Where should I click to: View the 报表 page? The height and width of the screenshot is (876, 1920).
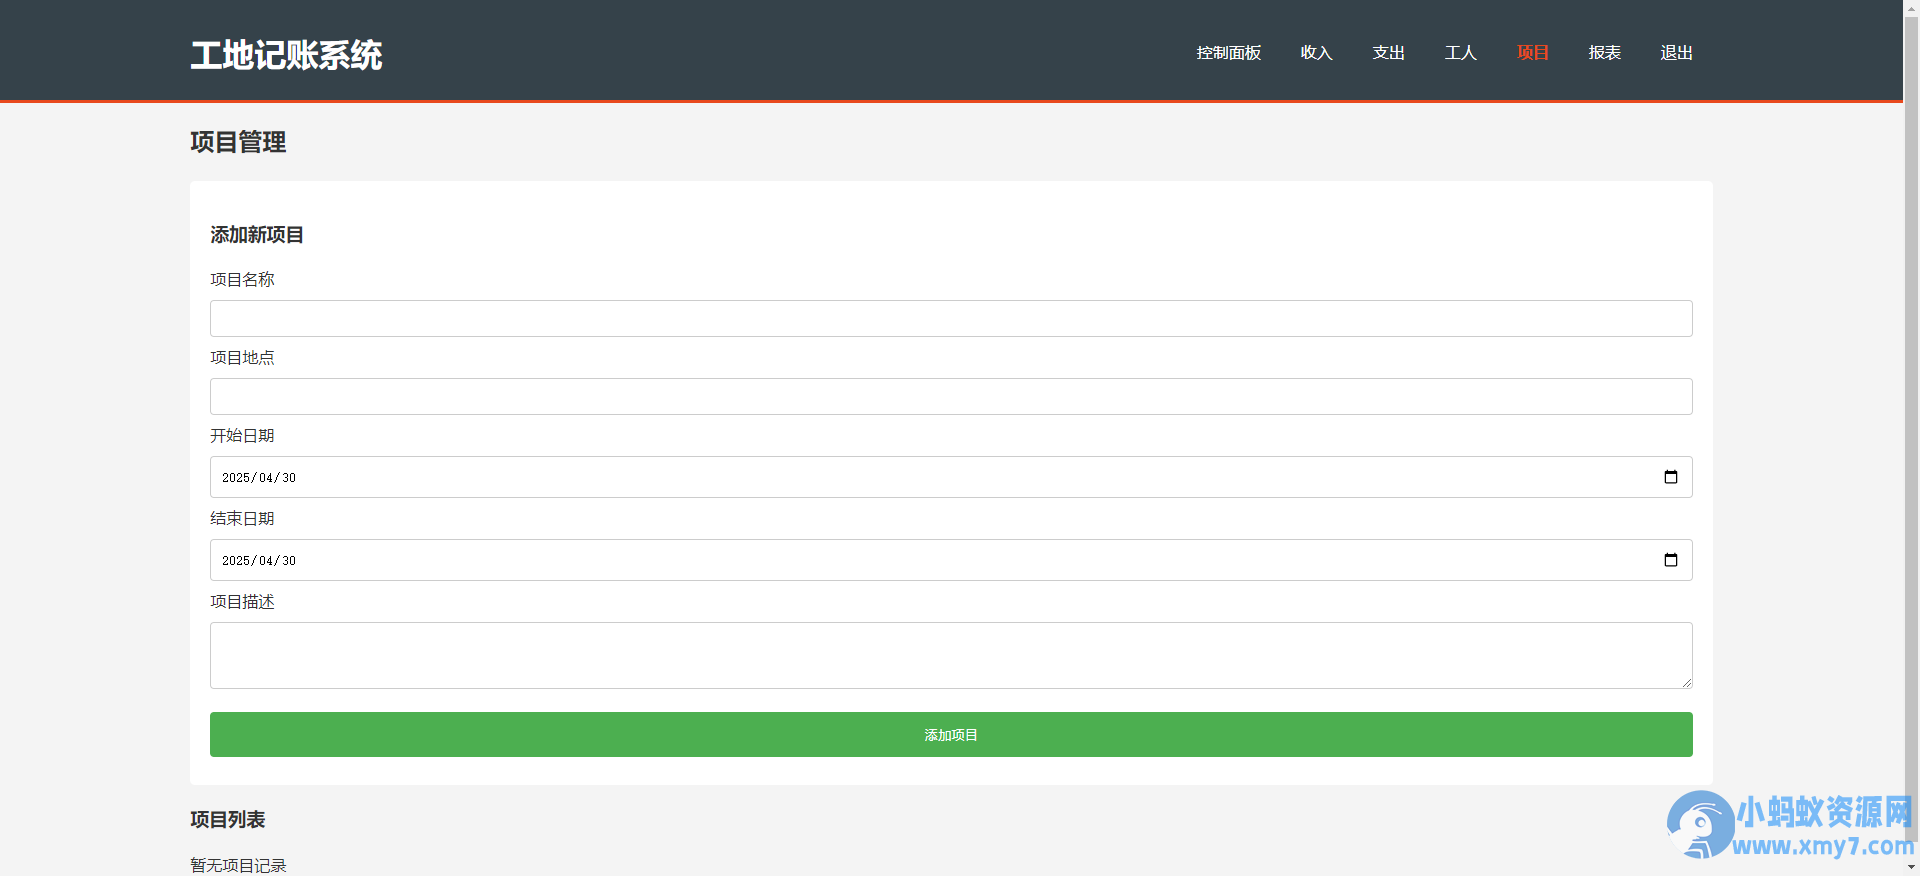1604,53
